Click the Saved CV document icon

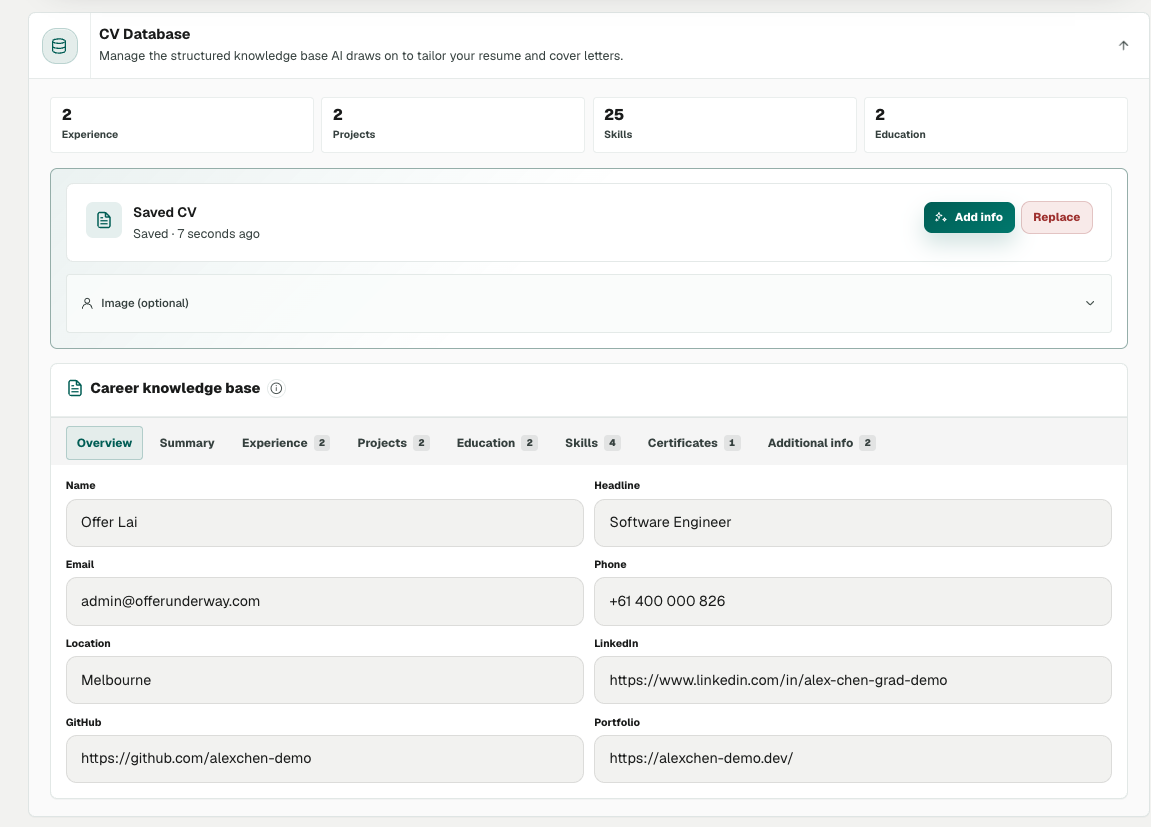click(x=104, y=220)
